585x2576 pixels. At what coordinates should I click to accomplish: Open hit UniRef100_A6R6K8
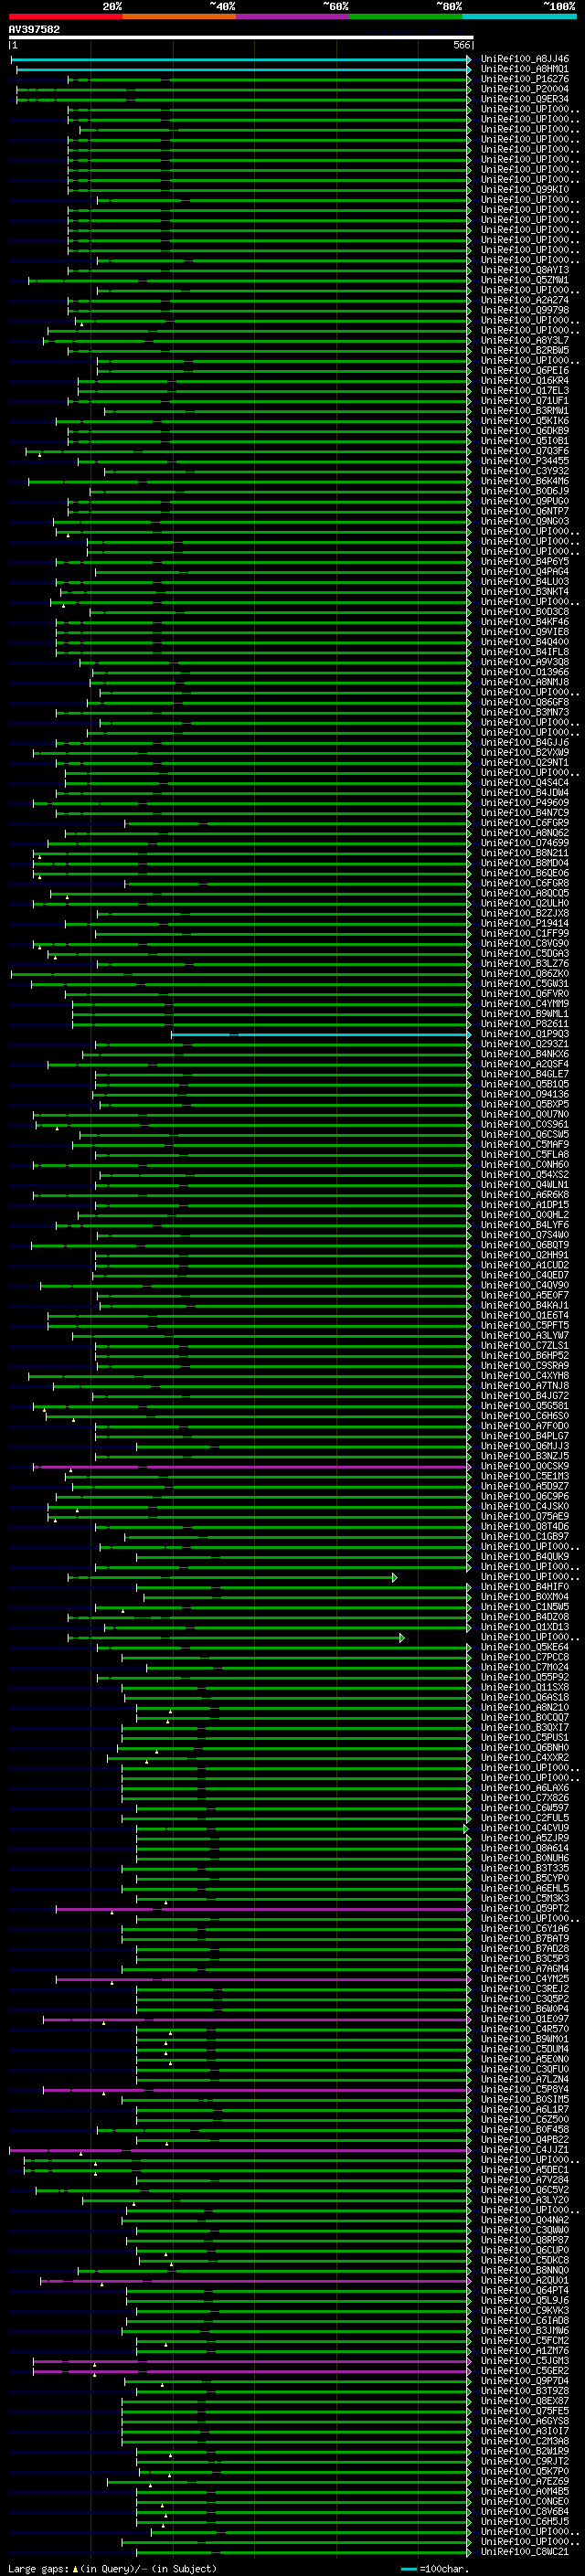(524, 1194)
